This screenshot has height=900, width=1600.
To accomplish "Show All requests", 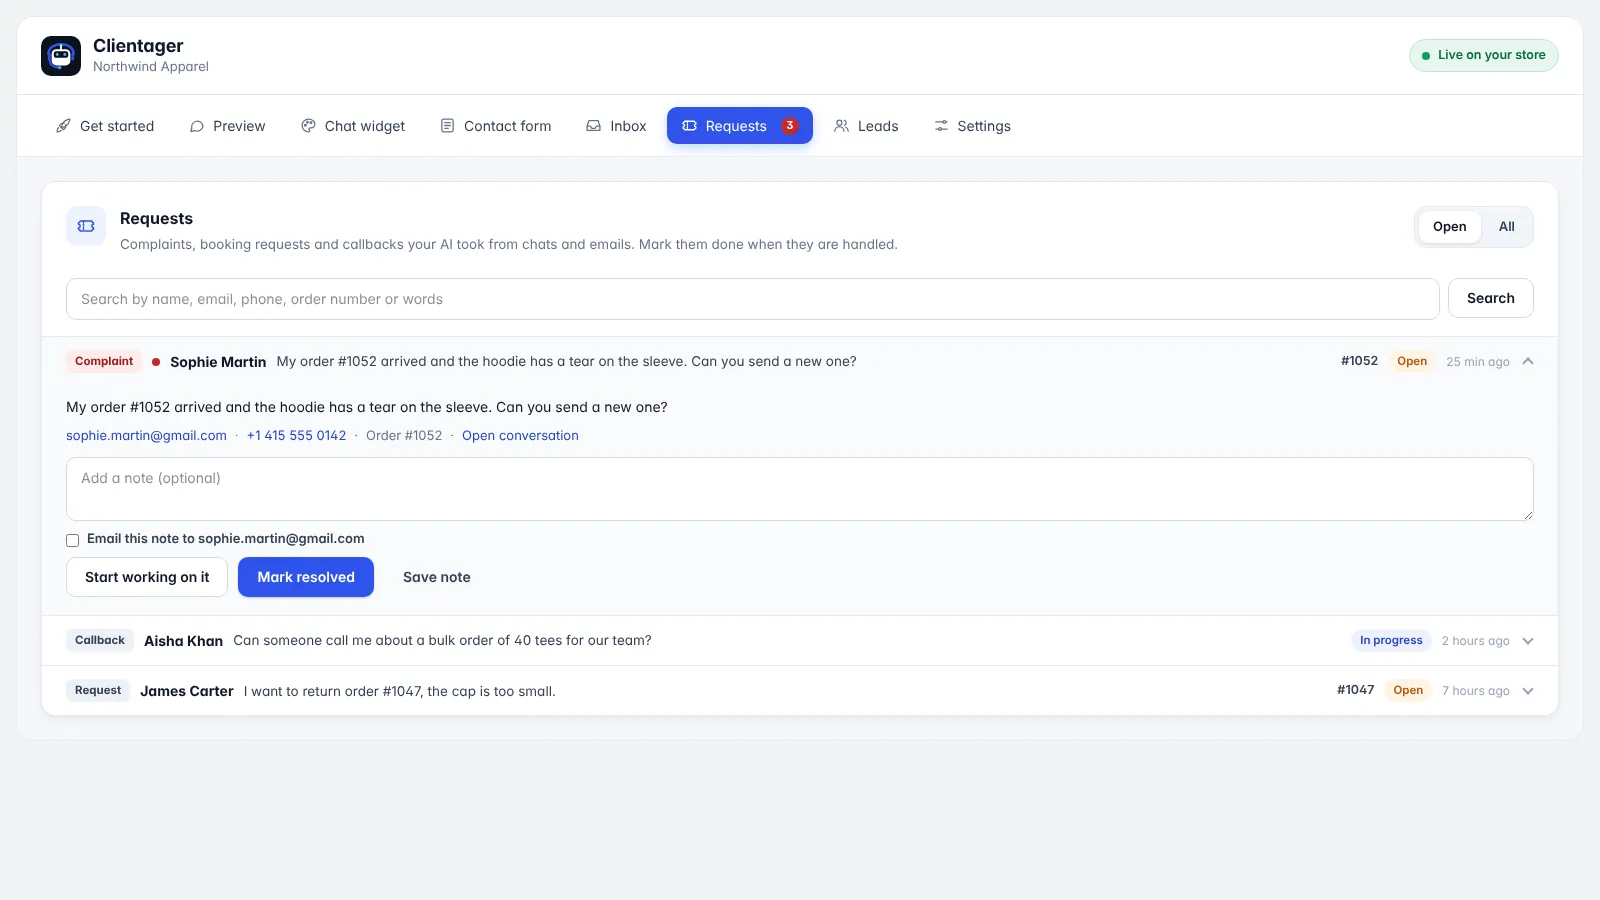I will (x=1506, y=227).
